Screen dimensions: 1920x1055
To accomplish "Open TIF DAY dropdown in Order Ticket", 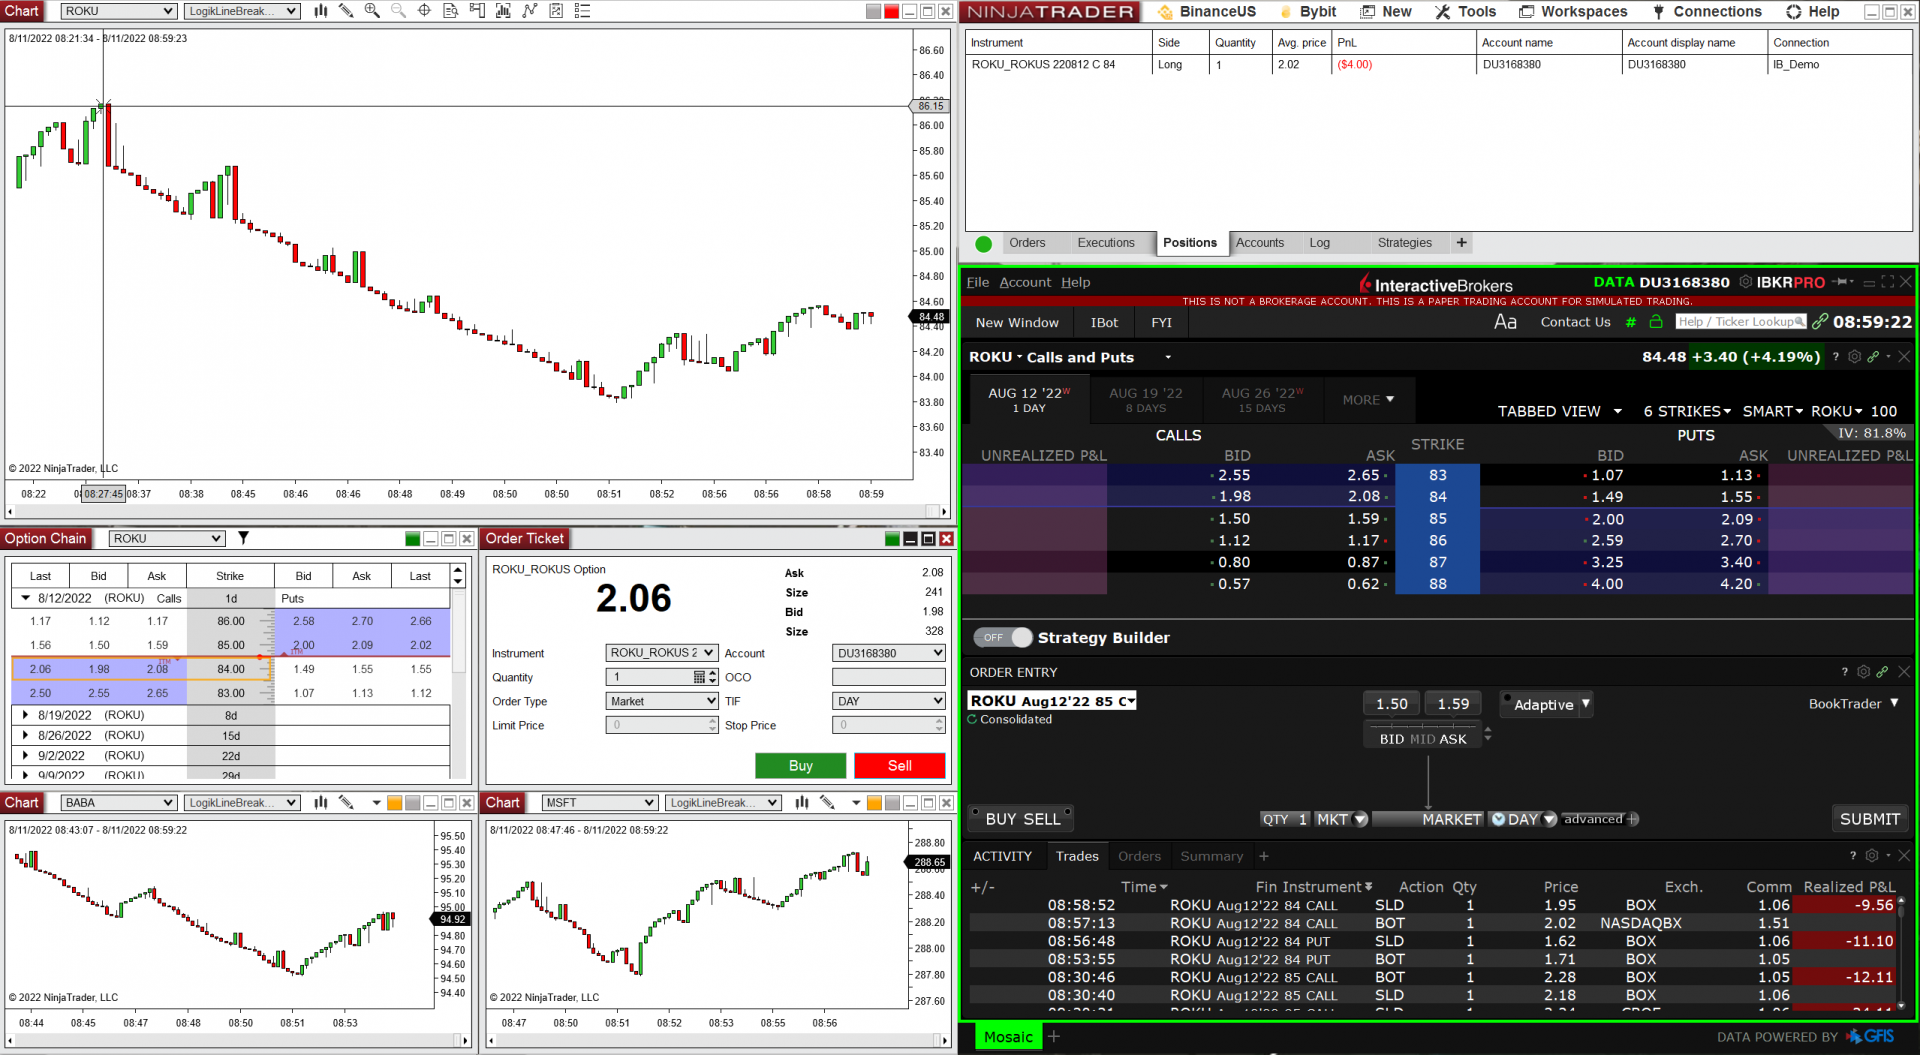I will point(889,701).
